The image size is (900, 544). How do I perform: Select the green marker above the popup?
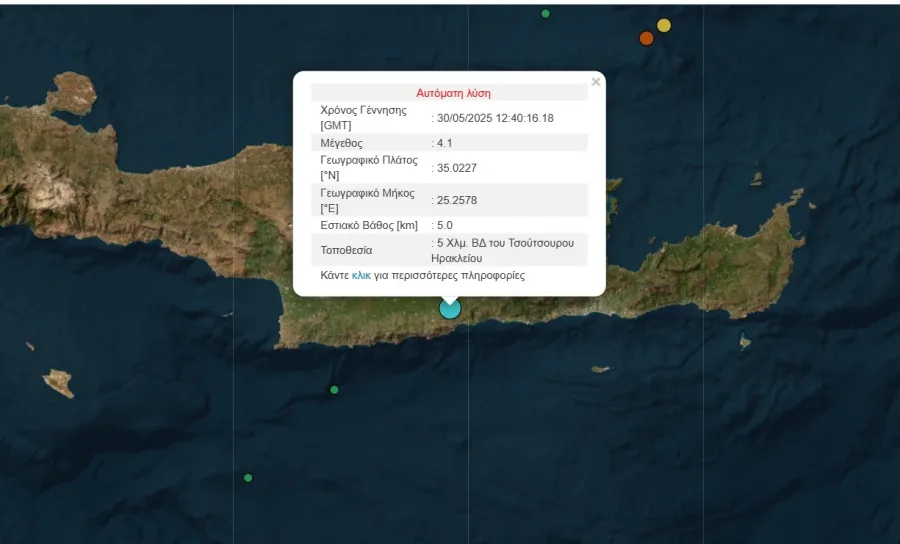(545, 13)
